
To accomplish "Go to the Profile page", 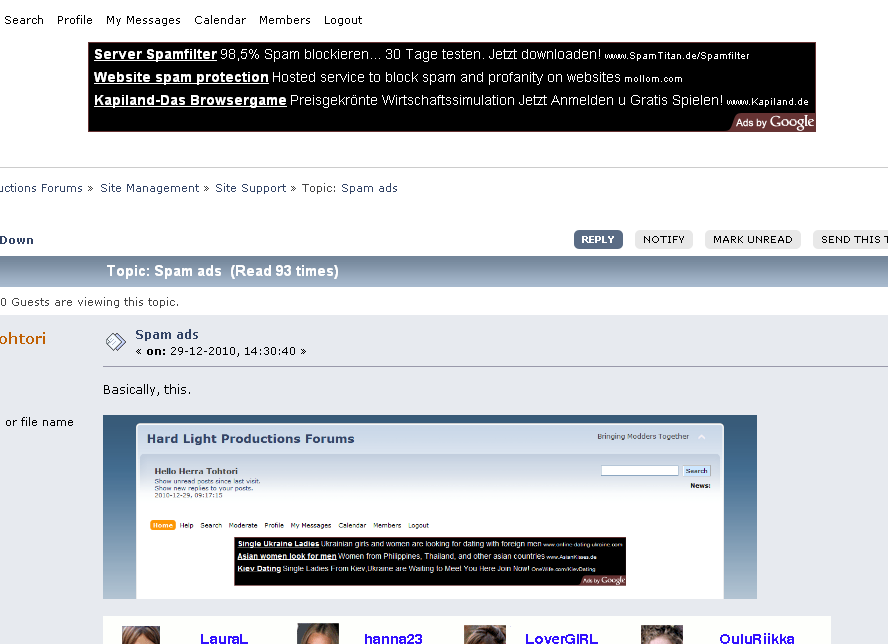I will pyautogui.click(x=75, y=20).
